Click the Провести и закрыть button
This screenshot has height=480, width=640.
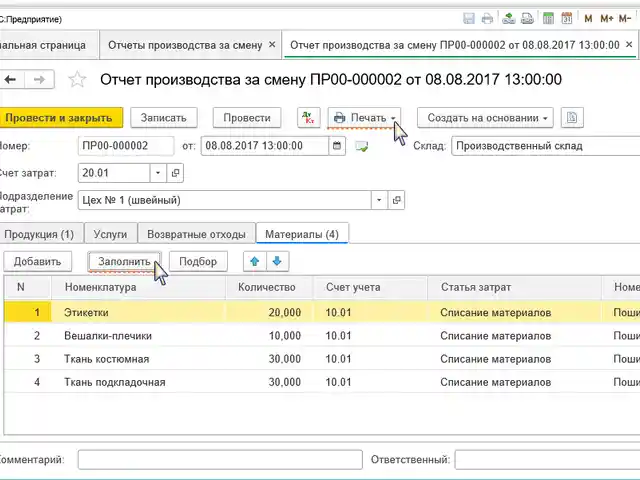tap(59, 118)
